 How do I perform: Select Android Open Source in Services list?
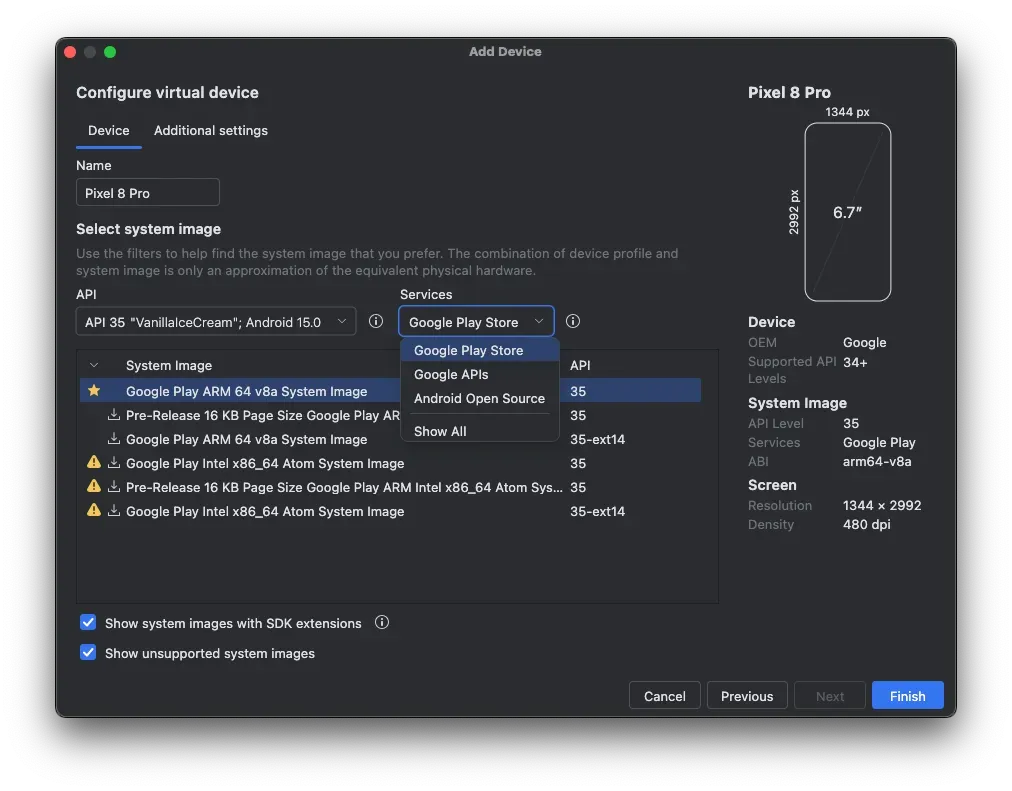[x=479, y=398]
